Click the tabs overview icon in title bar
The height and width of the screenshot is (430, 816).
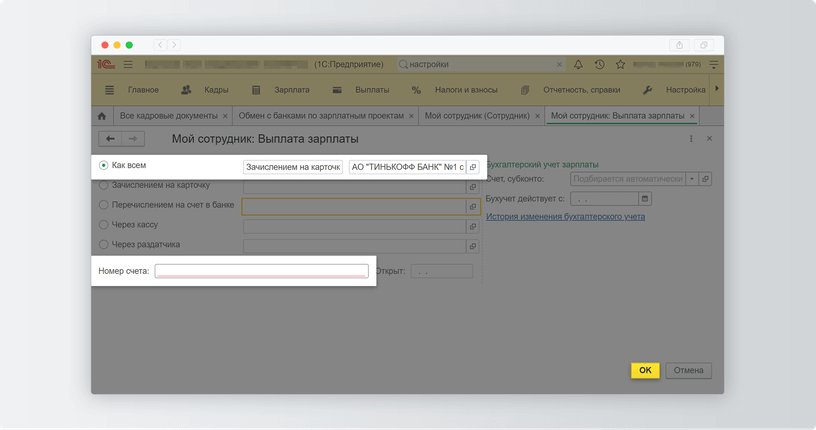(703, 45)
